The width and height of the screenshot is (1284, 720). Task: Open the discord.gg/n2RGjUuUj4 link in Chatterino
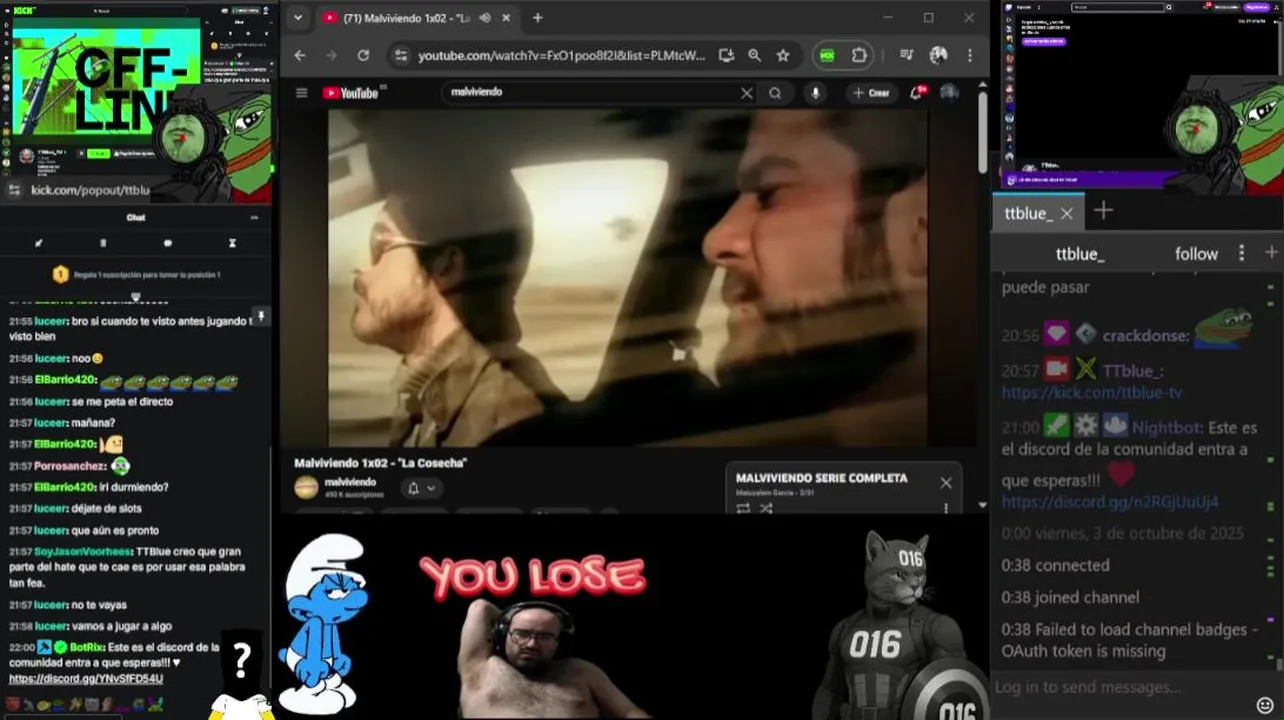tap(1110, 502)
